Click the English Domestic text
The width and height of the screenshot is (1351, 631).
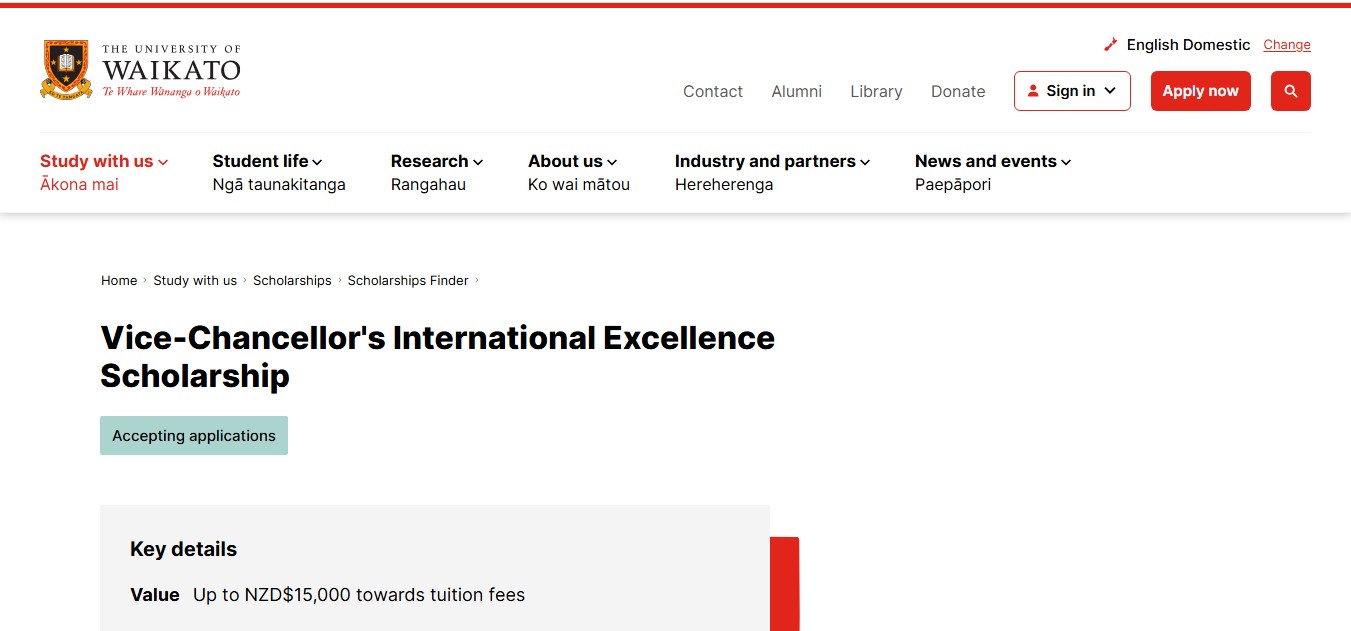[1188, 45]
